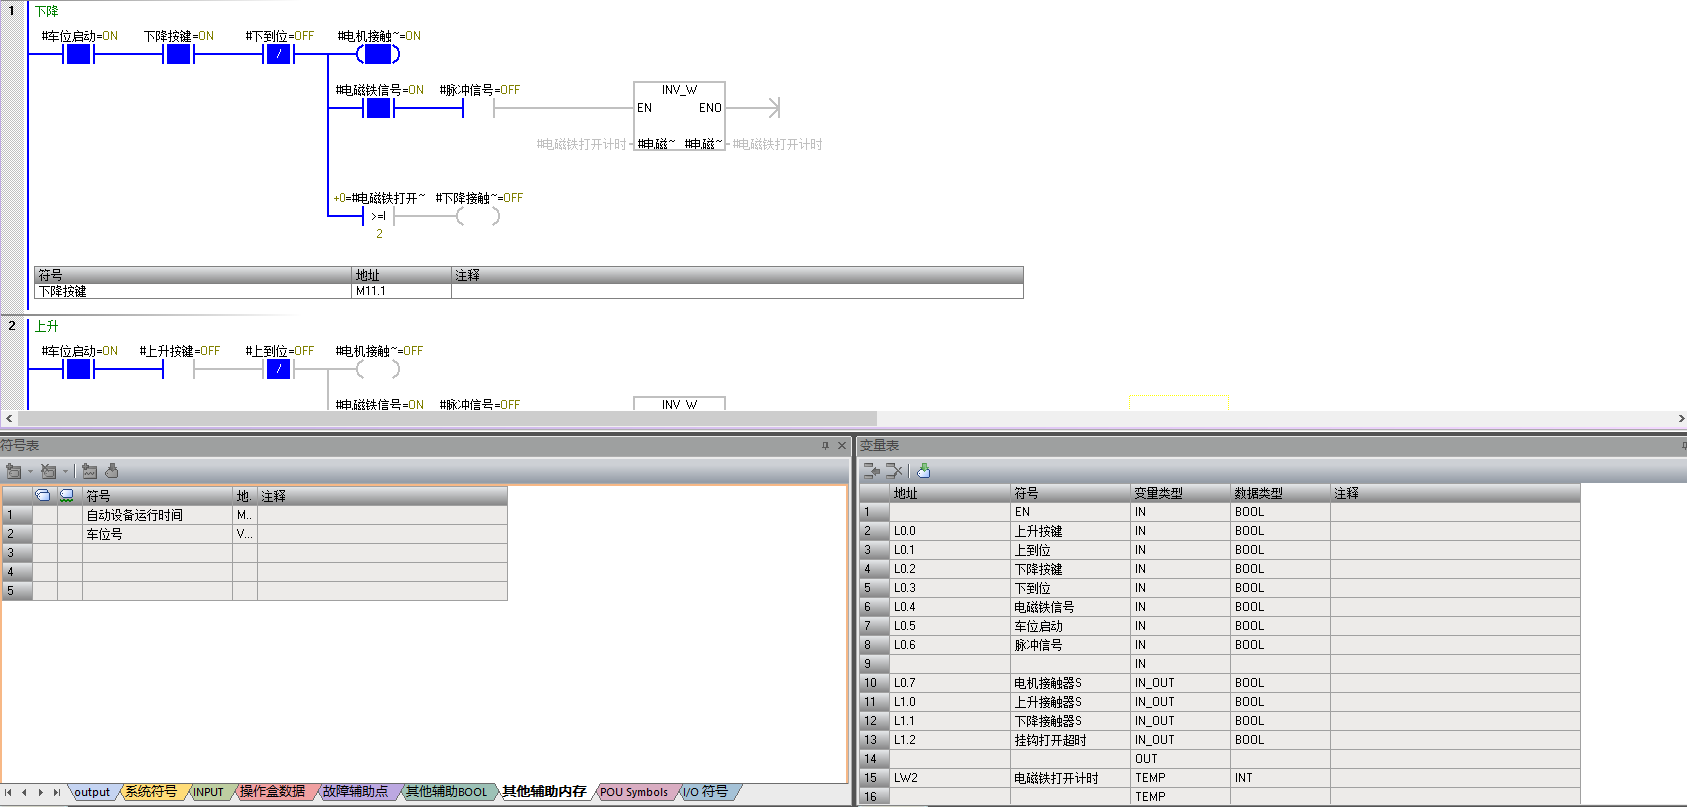Click the 电磁铁信号 contact in network 1
Image resolution: width=1687 pixels, height=807 pixels.
(x=378, y=108)
